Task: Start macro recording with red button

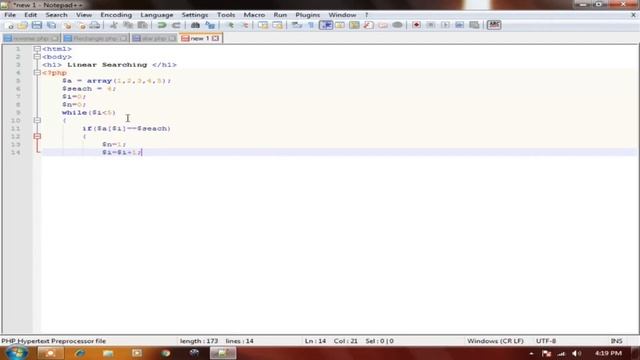Action: pyautogui.click(x=416, y=25)
